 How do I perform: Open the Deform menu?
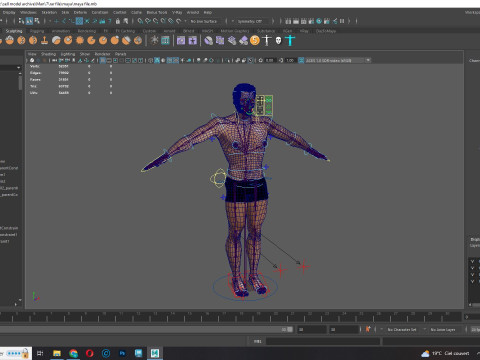80,12
